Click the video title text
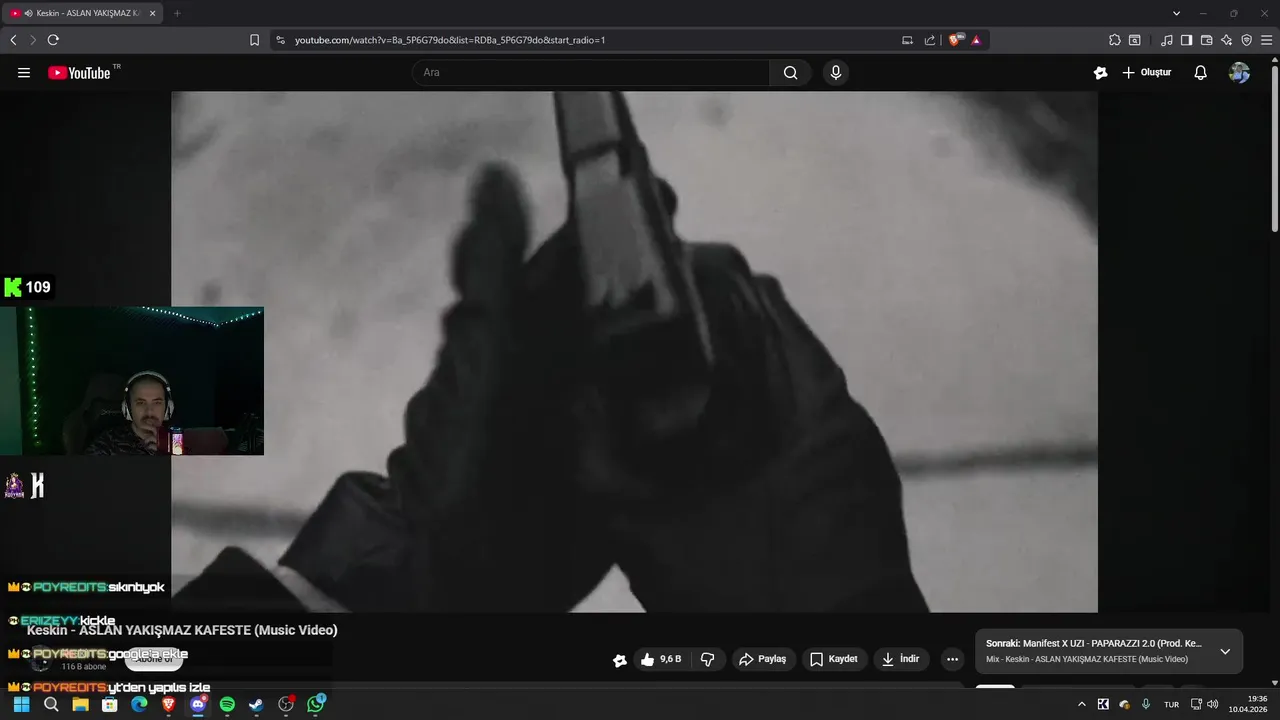 (x=182, y=630)
